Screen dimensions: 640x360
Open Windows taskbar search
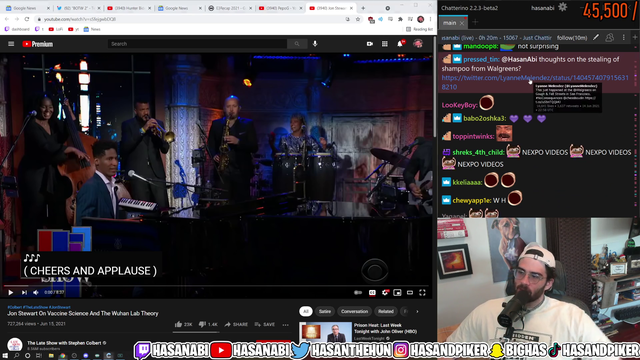coord(16,356)
